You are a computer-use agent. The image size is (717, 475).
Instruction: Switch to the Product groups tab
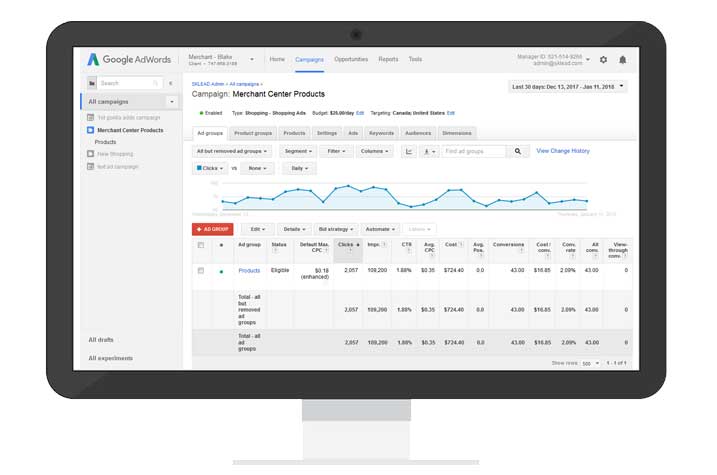(253, 133)
